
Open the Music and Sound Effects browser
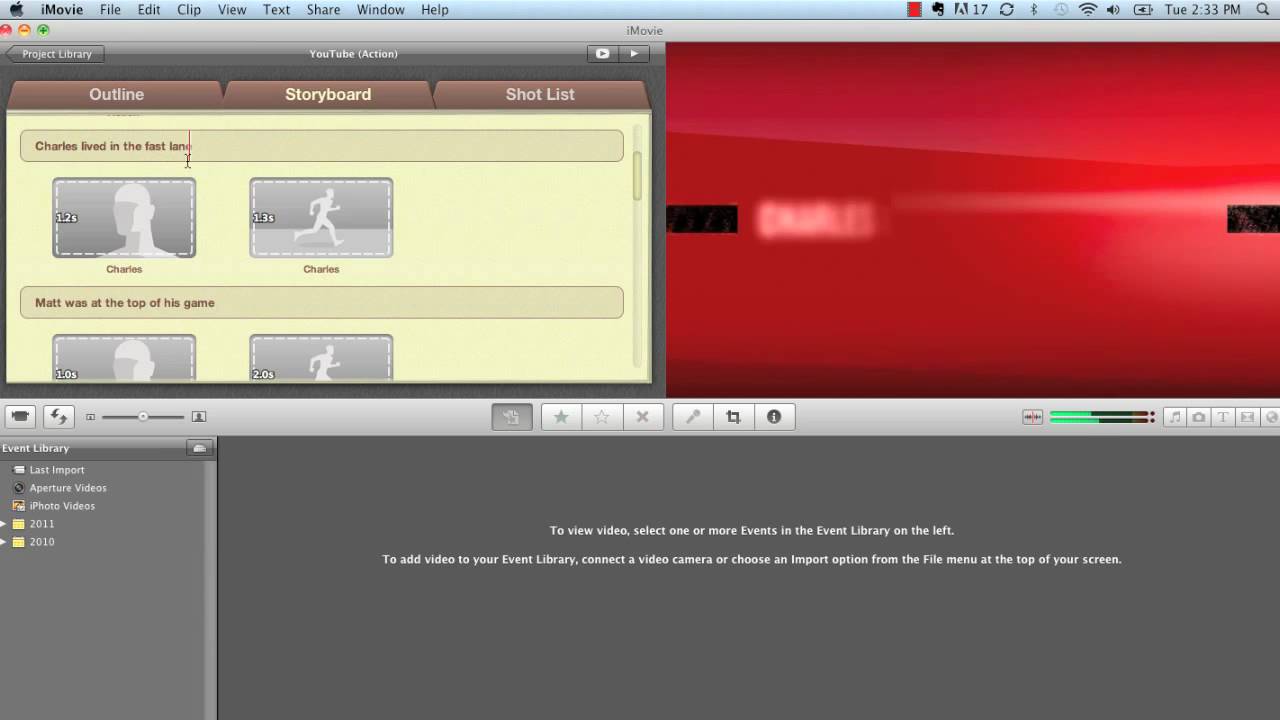(x=1176, y=417)
